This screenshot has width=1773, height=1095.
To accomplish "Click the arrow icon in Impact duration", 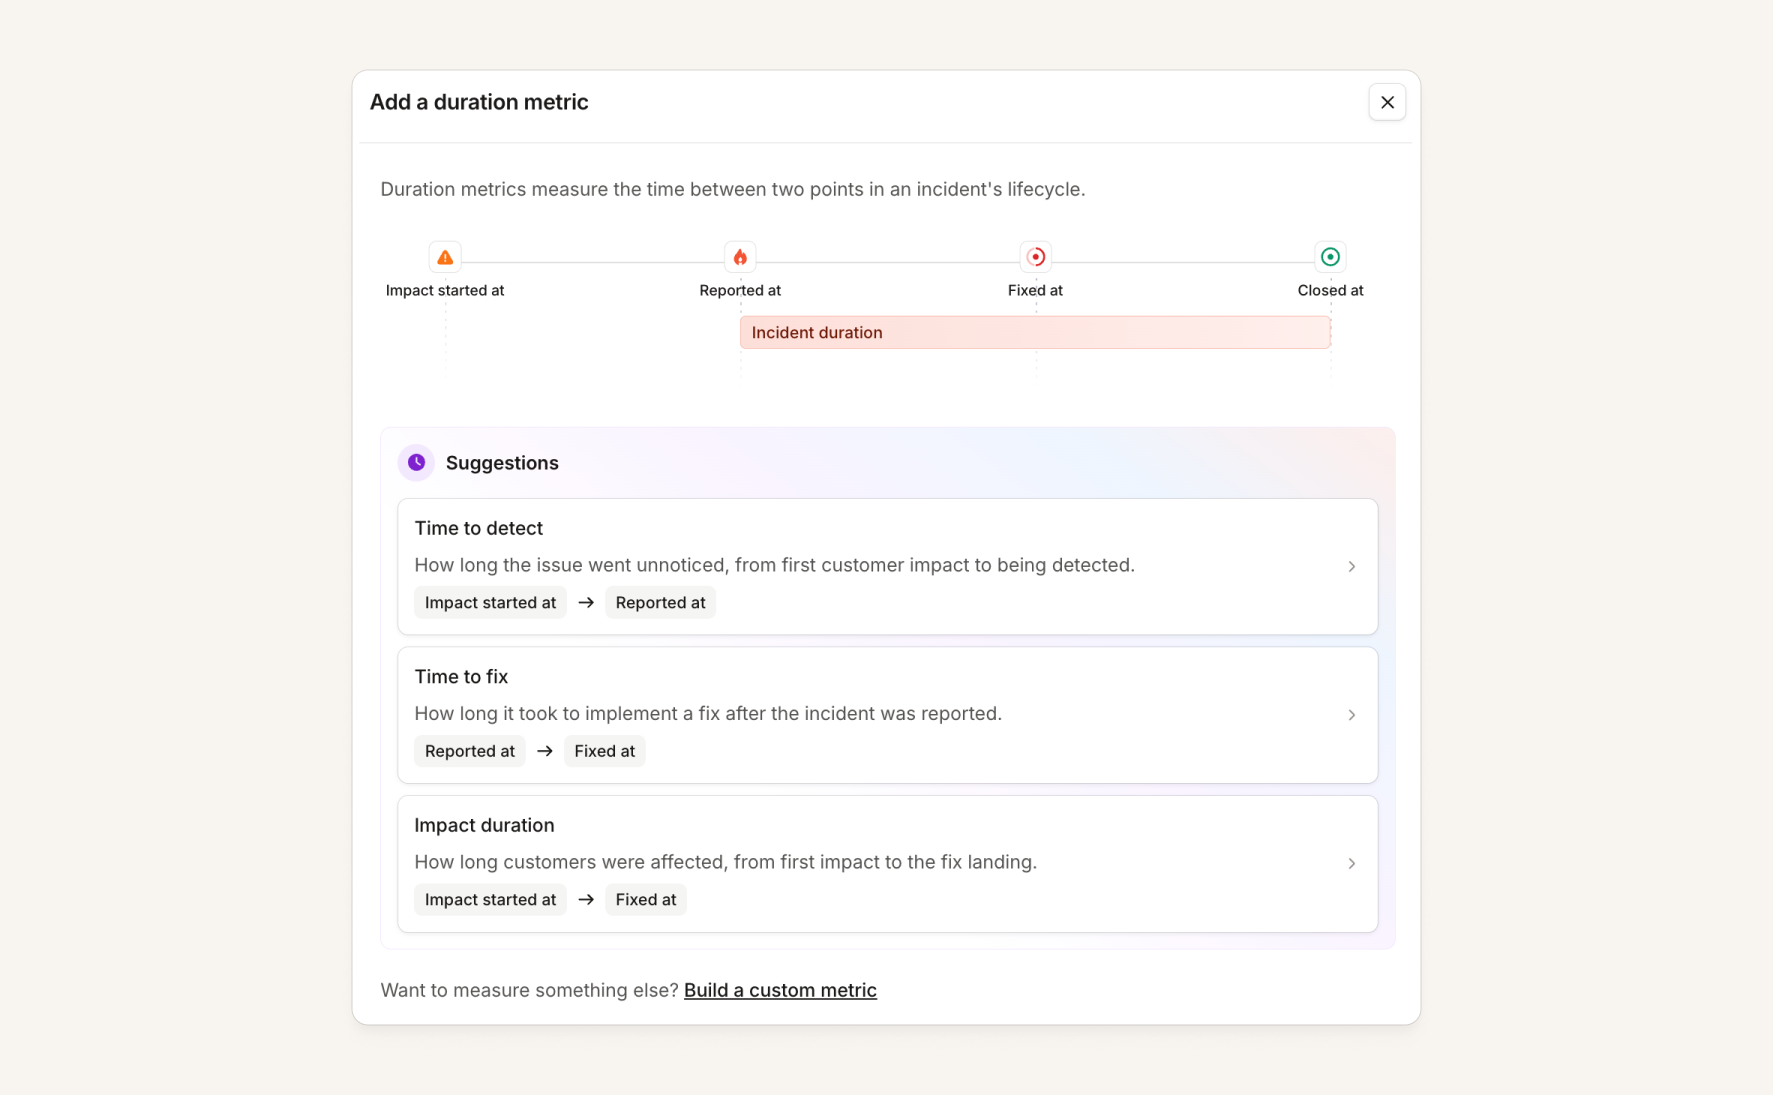I will pyautogui.click(x=586, y=899).
